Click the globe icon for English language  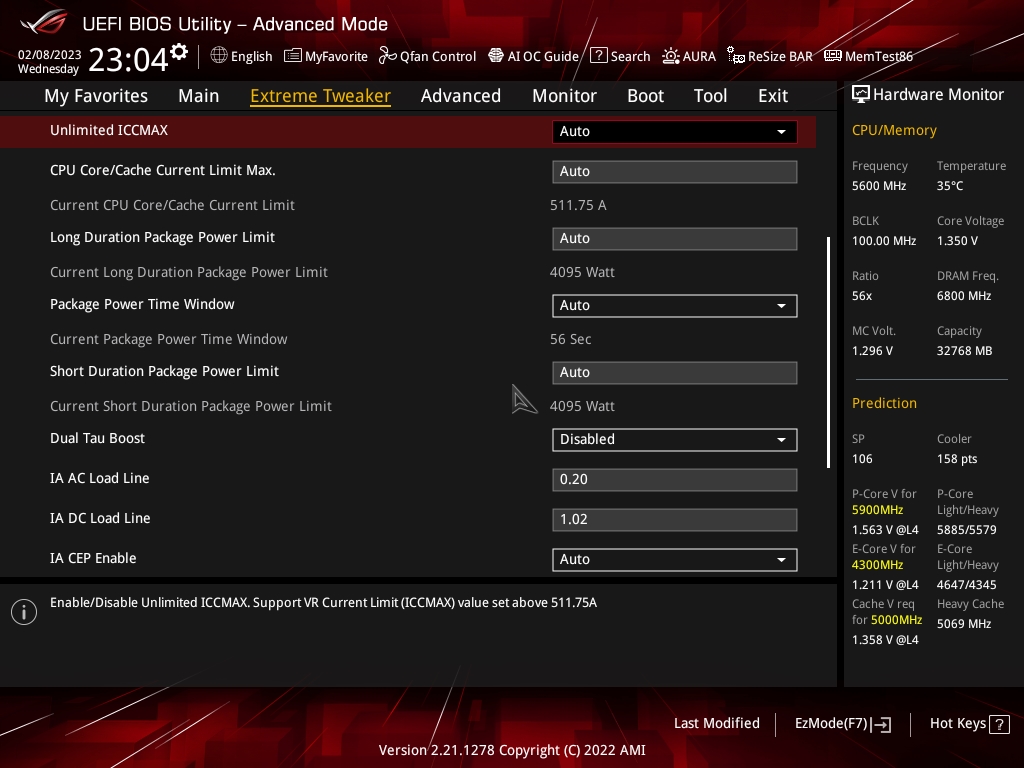[x=219, y=56]
